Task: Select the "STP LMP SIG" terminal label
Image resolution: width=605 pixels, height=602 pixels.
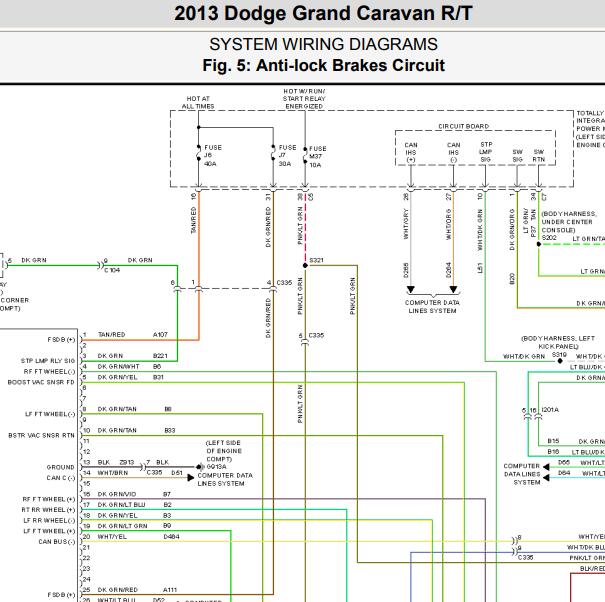Action: (486, 152)
